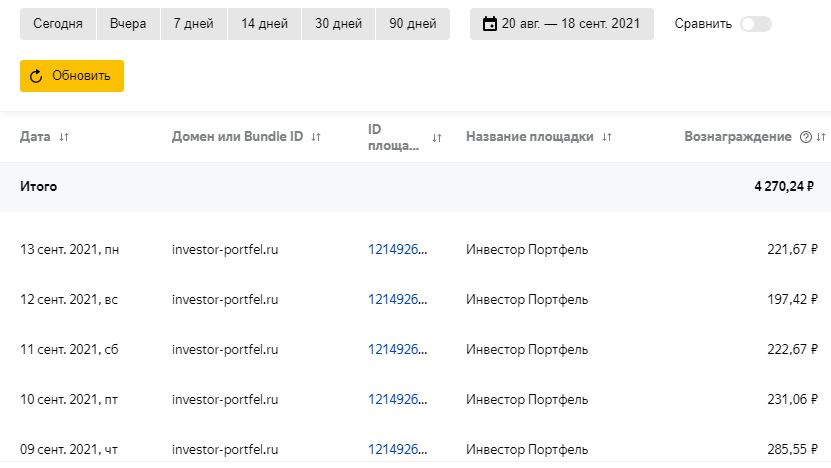The image size is (831, 468).
Task: Select the Вчера period
Action: [128, 24]
